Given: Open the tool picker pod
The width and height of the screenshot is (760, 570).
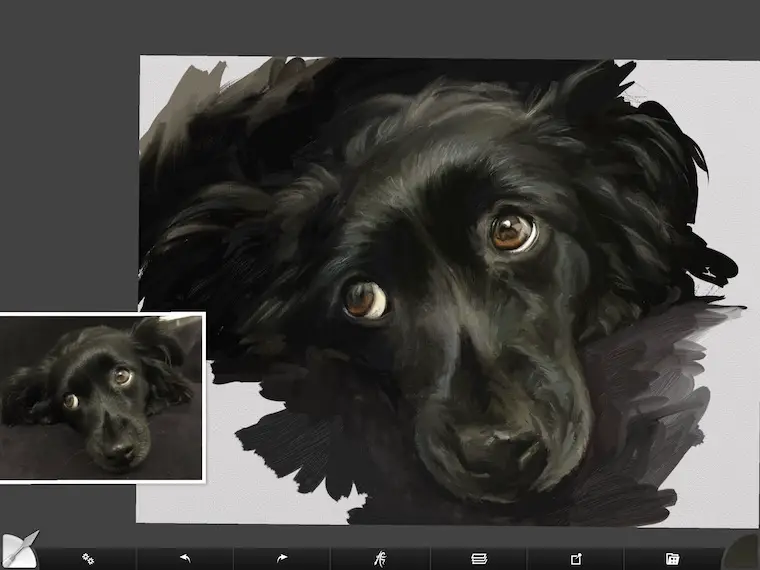Looking at the screenshot, I should pos(17,551).
